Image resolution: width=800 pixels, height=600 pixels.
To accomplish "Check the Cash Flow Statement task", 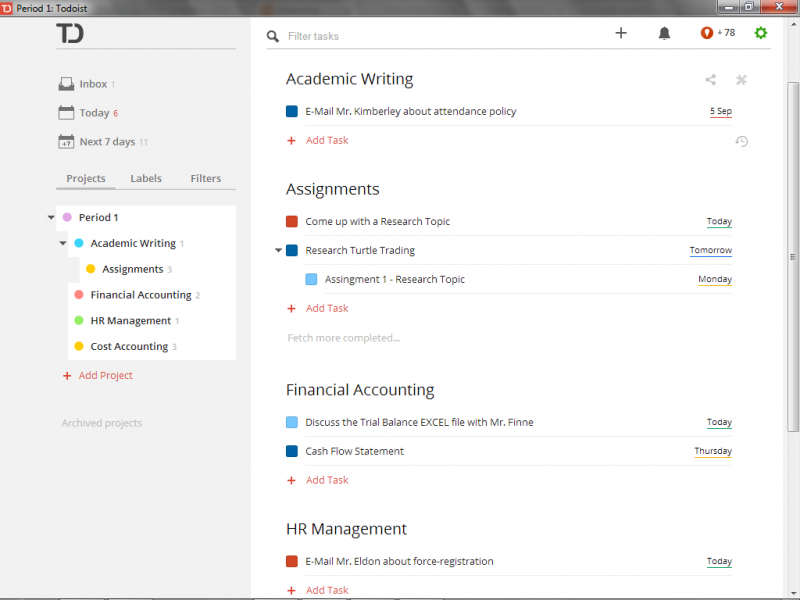I will [292, 451].
